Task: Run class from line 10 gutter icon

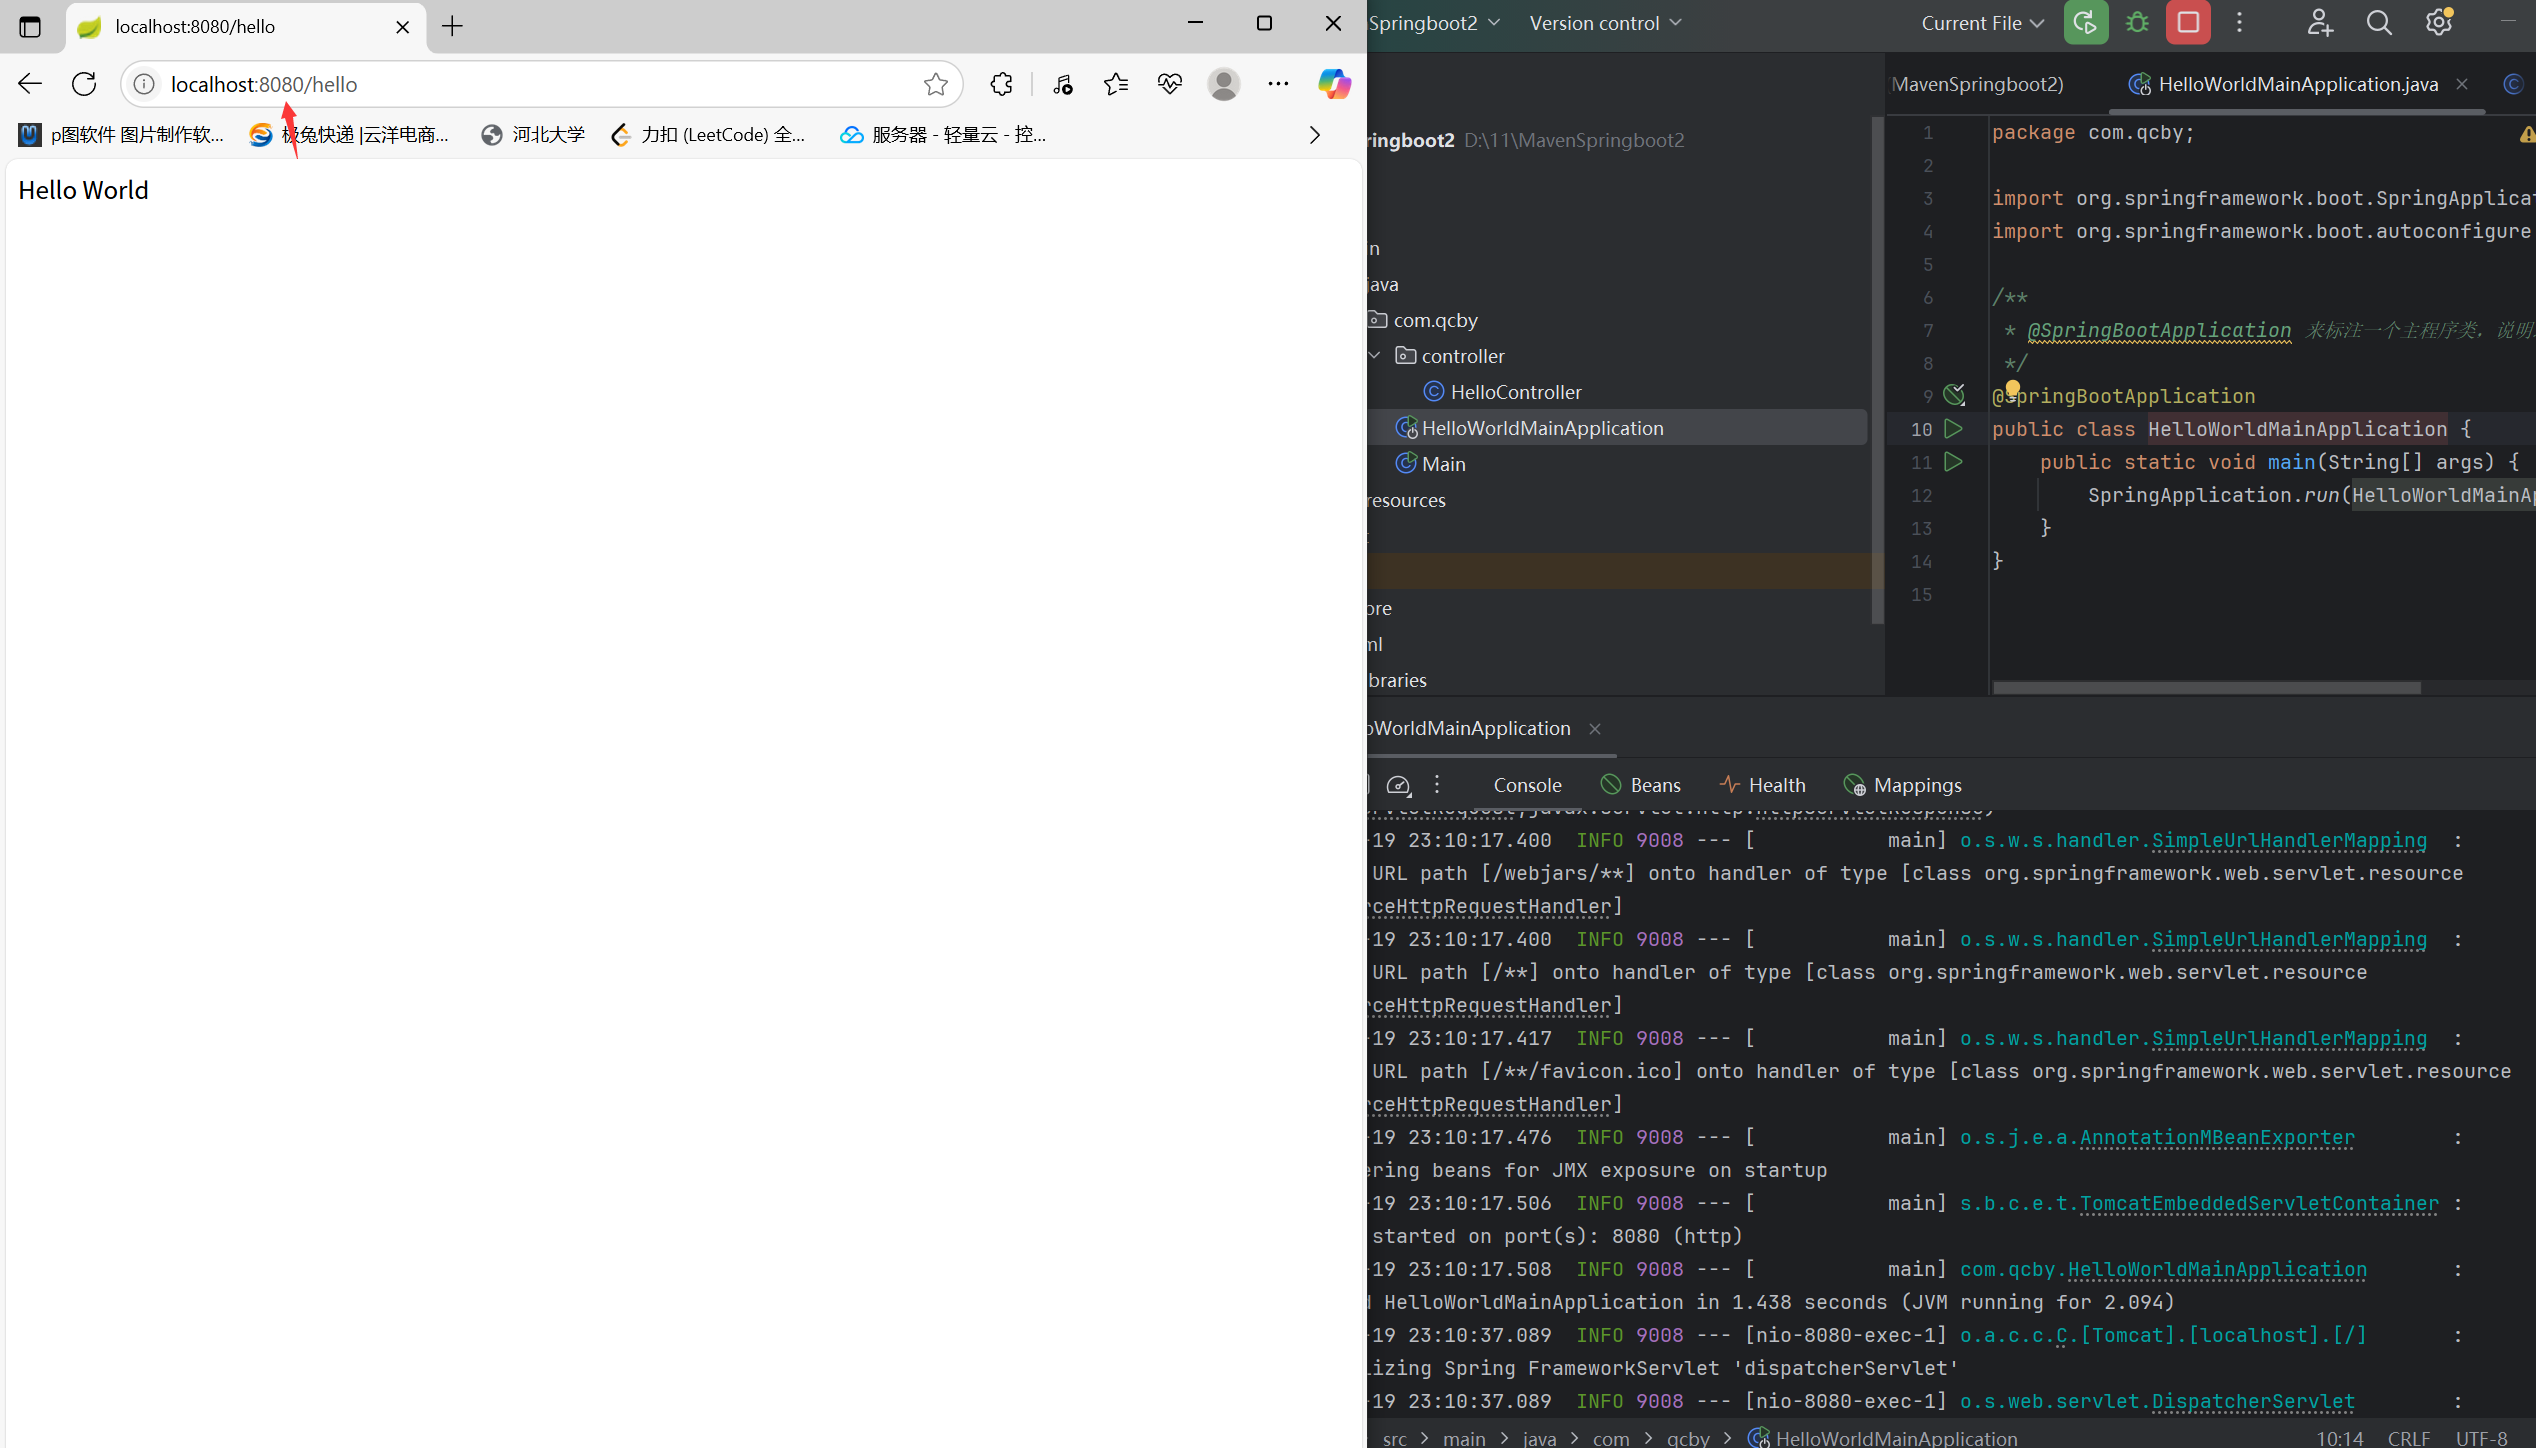Action: 1953,429
